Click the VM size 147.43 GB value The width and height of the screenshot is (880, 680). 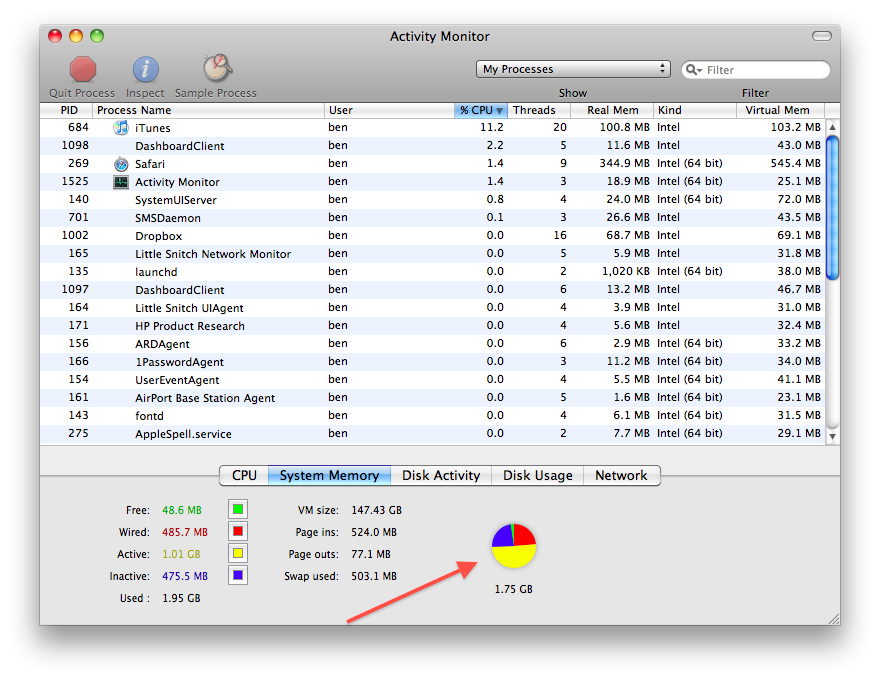(376, 510)
